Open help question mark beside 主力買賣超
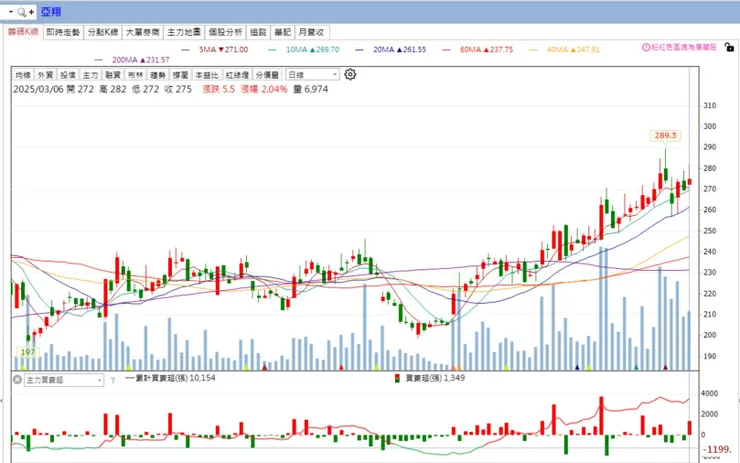This screenshot has width=740, height=463. click(x=112, y=380)
